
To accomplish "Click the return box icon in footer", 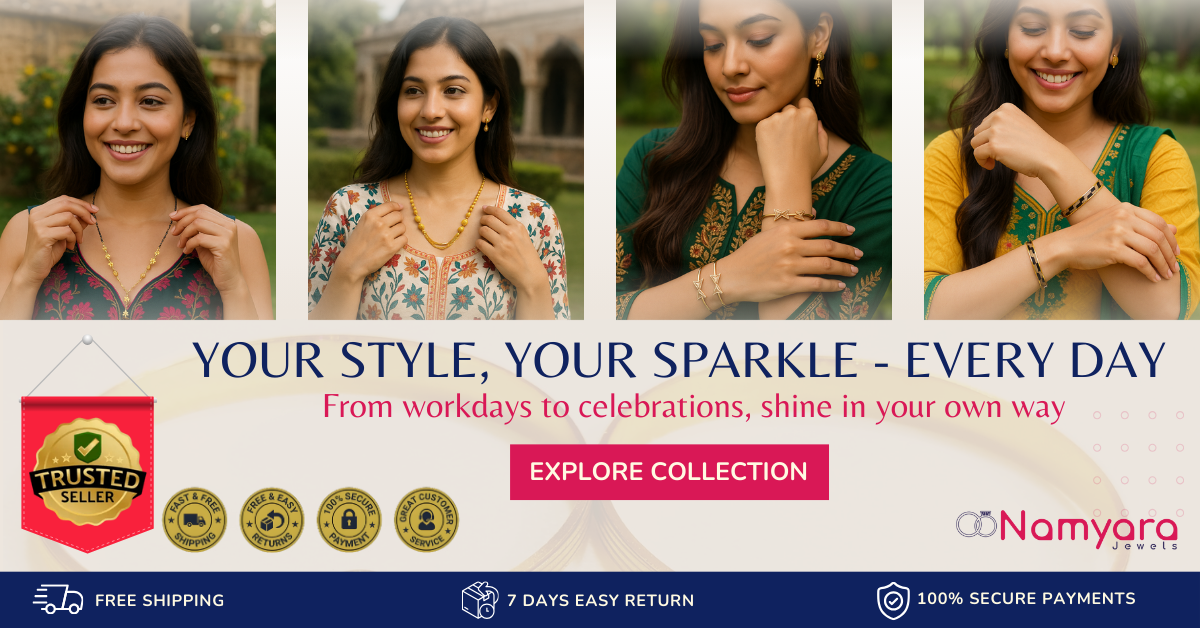I will [x=480, y=600].
